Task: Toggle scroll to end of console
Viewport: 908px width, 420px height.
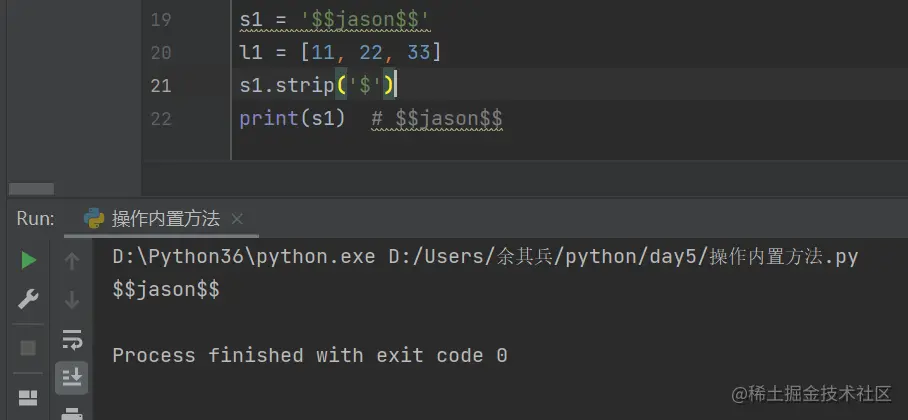Action: [72, 378]
